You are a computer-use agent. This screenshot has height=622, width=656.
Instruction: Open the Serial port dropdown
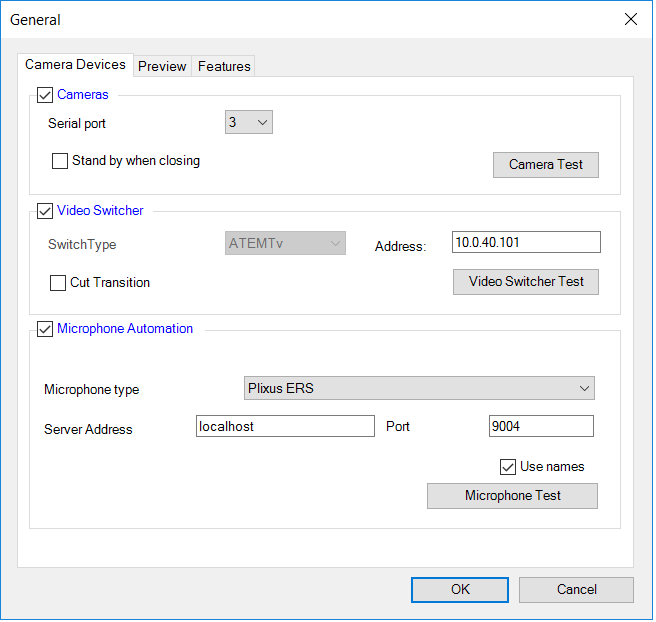pos(249,123)
